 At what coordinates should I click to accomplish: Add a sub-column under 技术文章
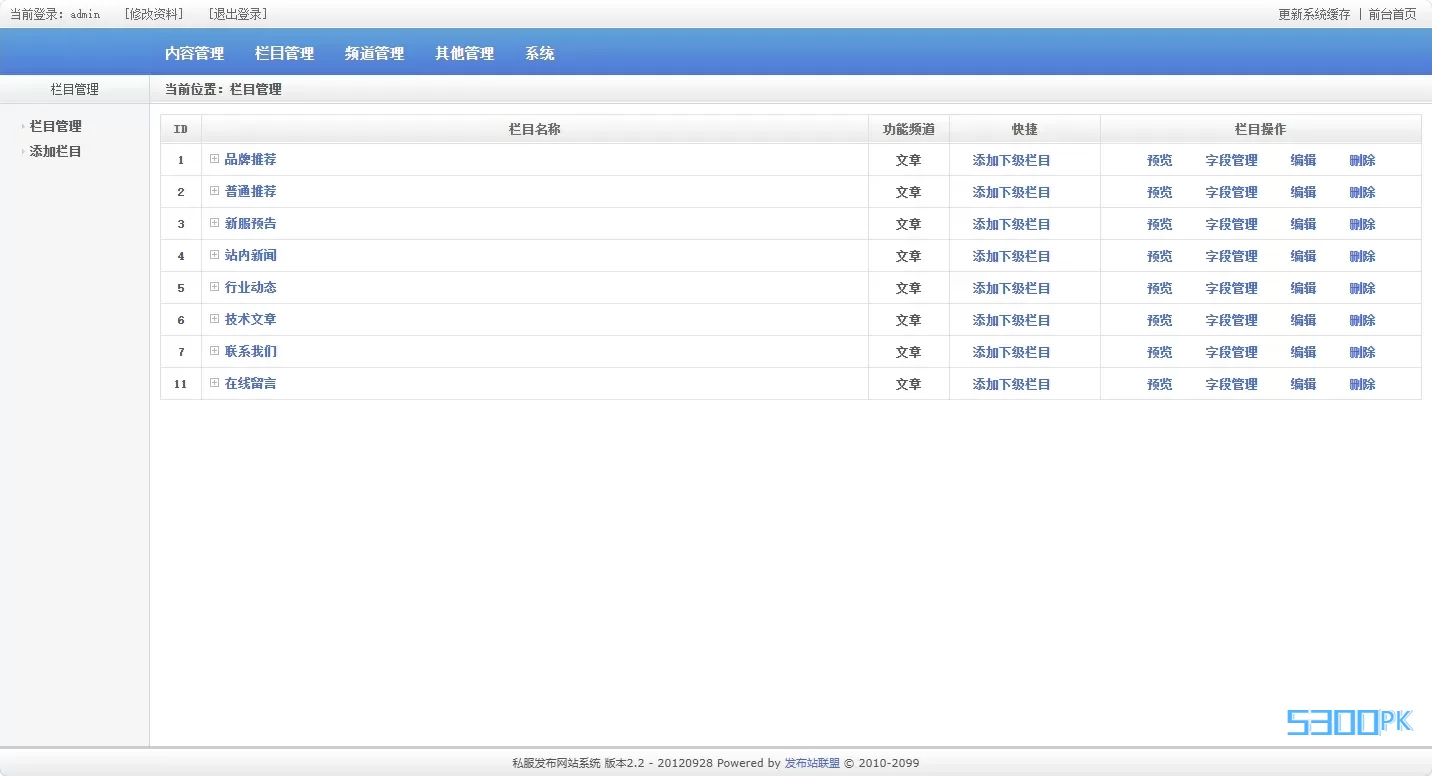click(x=1011, y=320)
